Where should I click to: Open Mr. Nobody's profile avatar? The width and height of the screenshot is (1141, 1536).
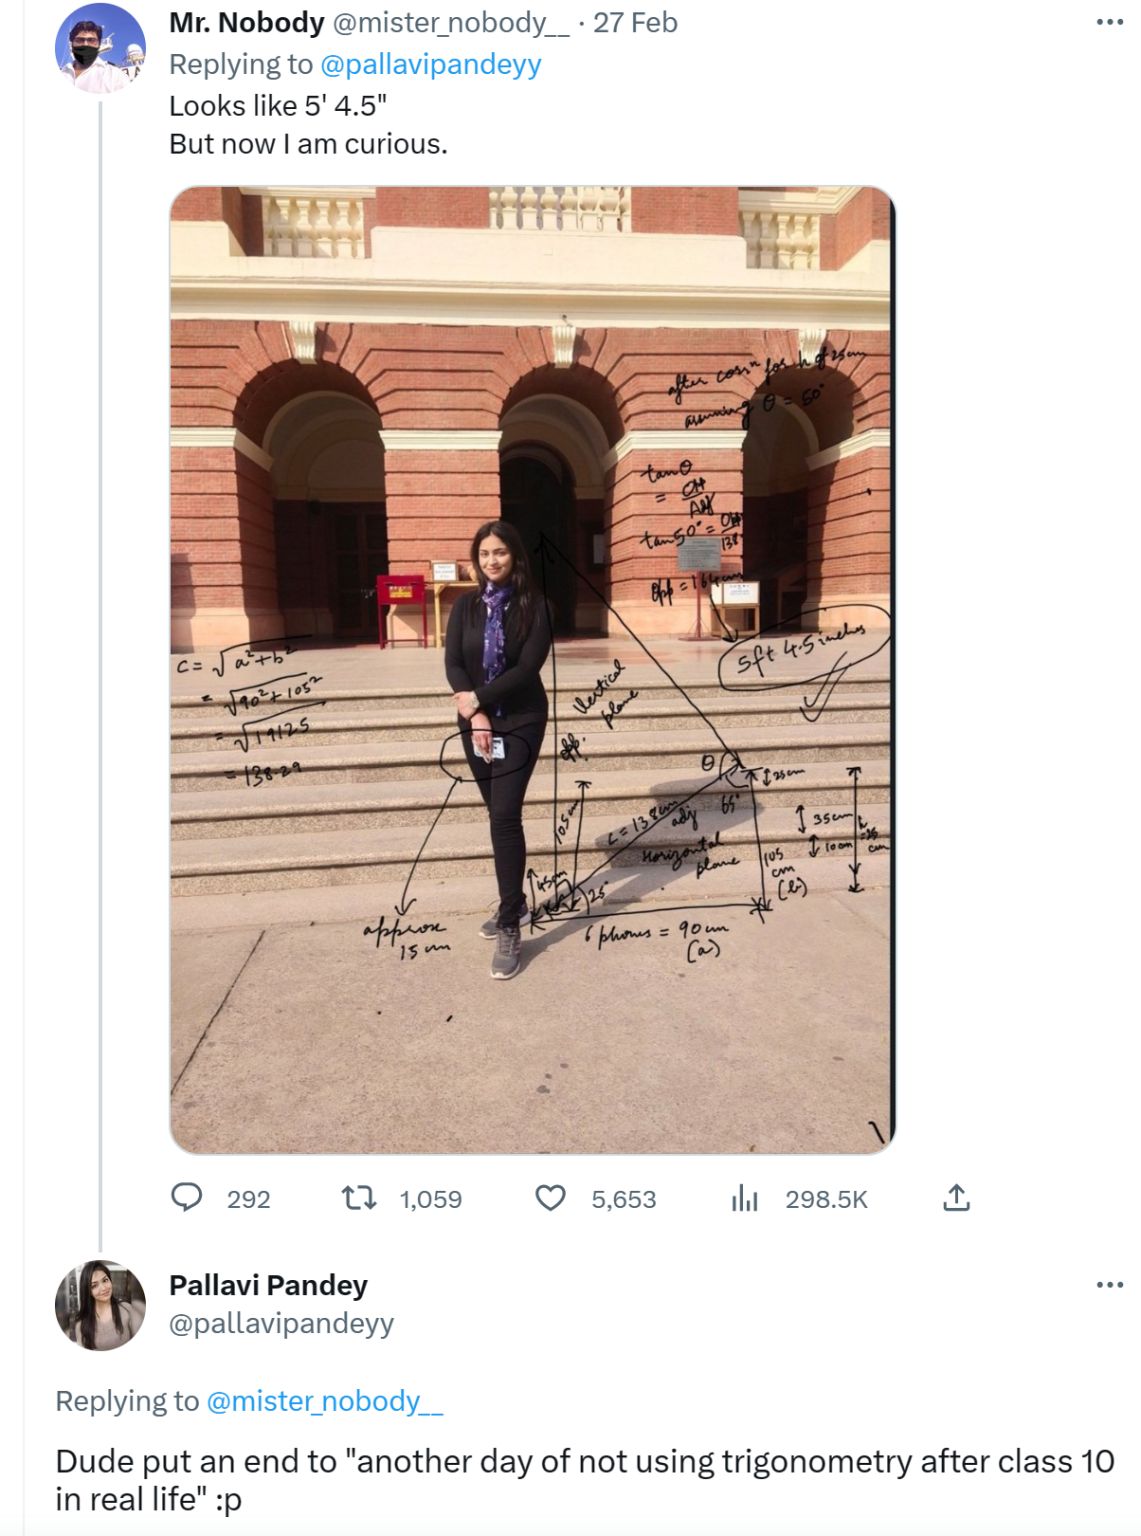[100, 48]
